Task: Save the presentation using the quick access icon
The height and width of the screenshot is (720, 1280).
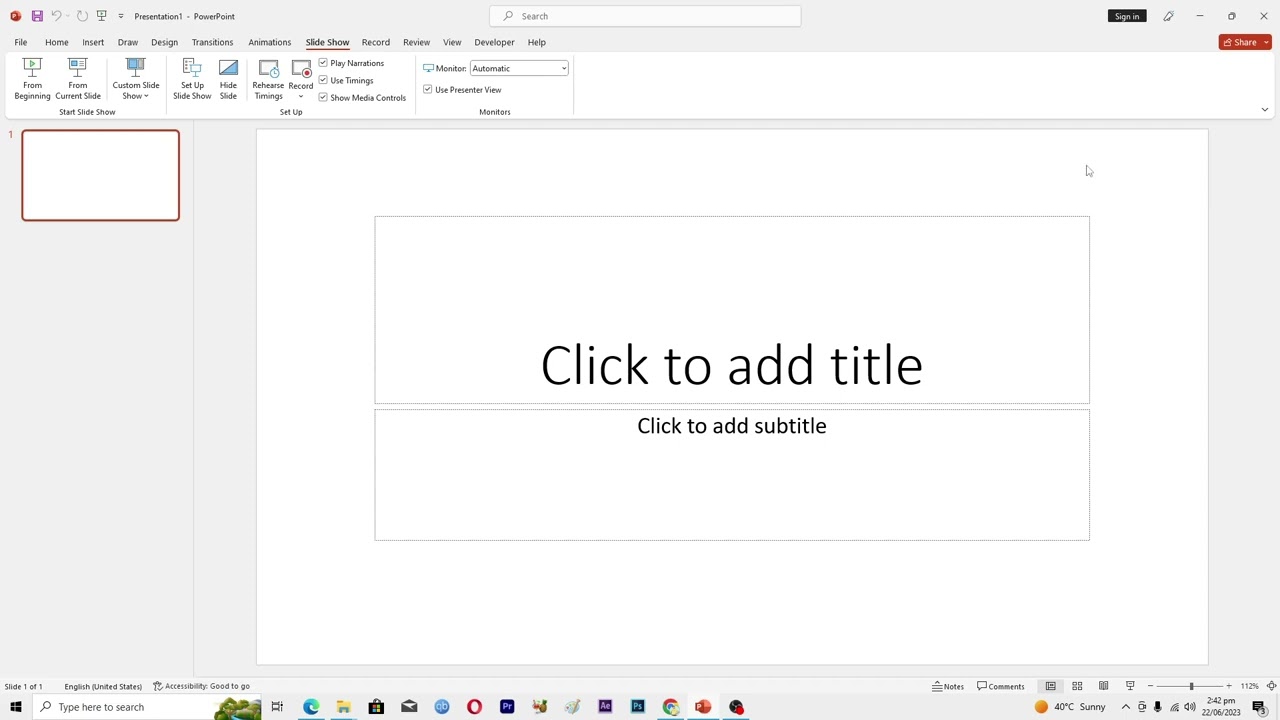Action: tap(37, 16)
